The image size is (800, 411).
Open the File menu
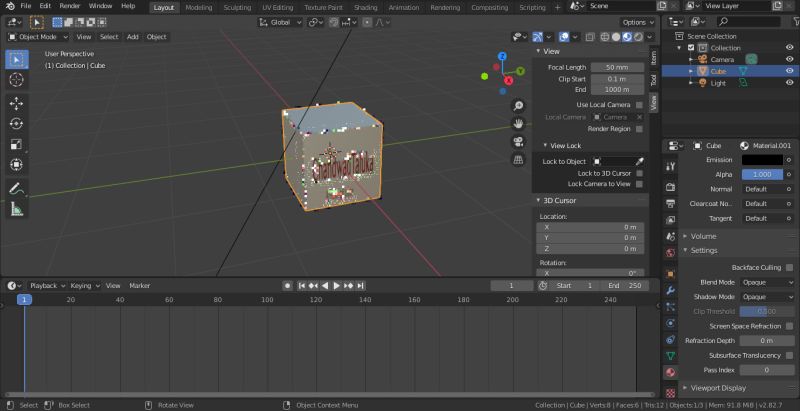pos(26,6)
